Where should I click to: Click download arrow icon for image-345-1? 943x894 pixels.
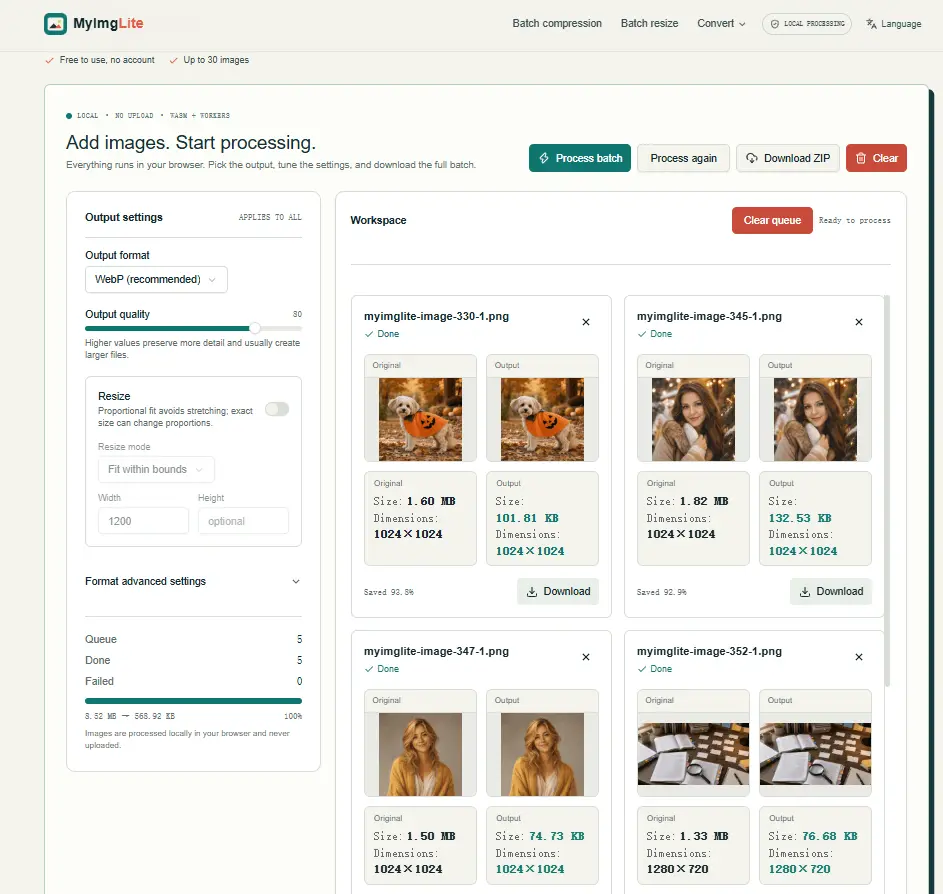[805, 592]
